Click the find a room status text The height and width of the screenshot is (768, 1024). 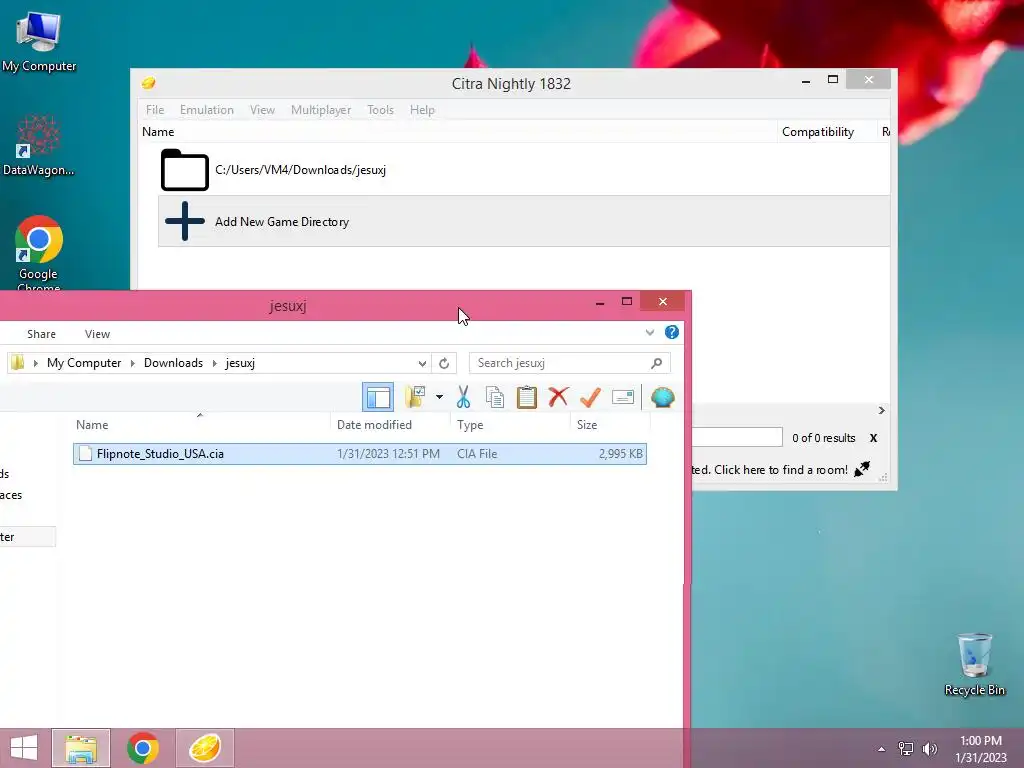pos(770,470)
